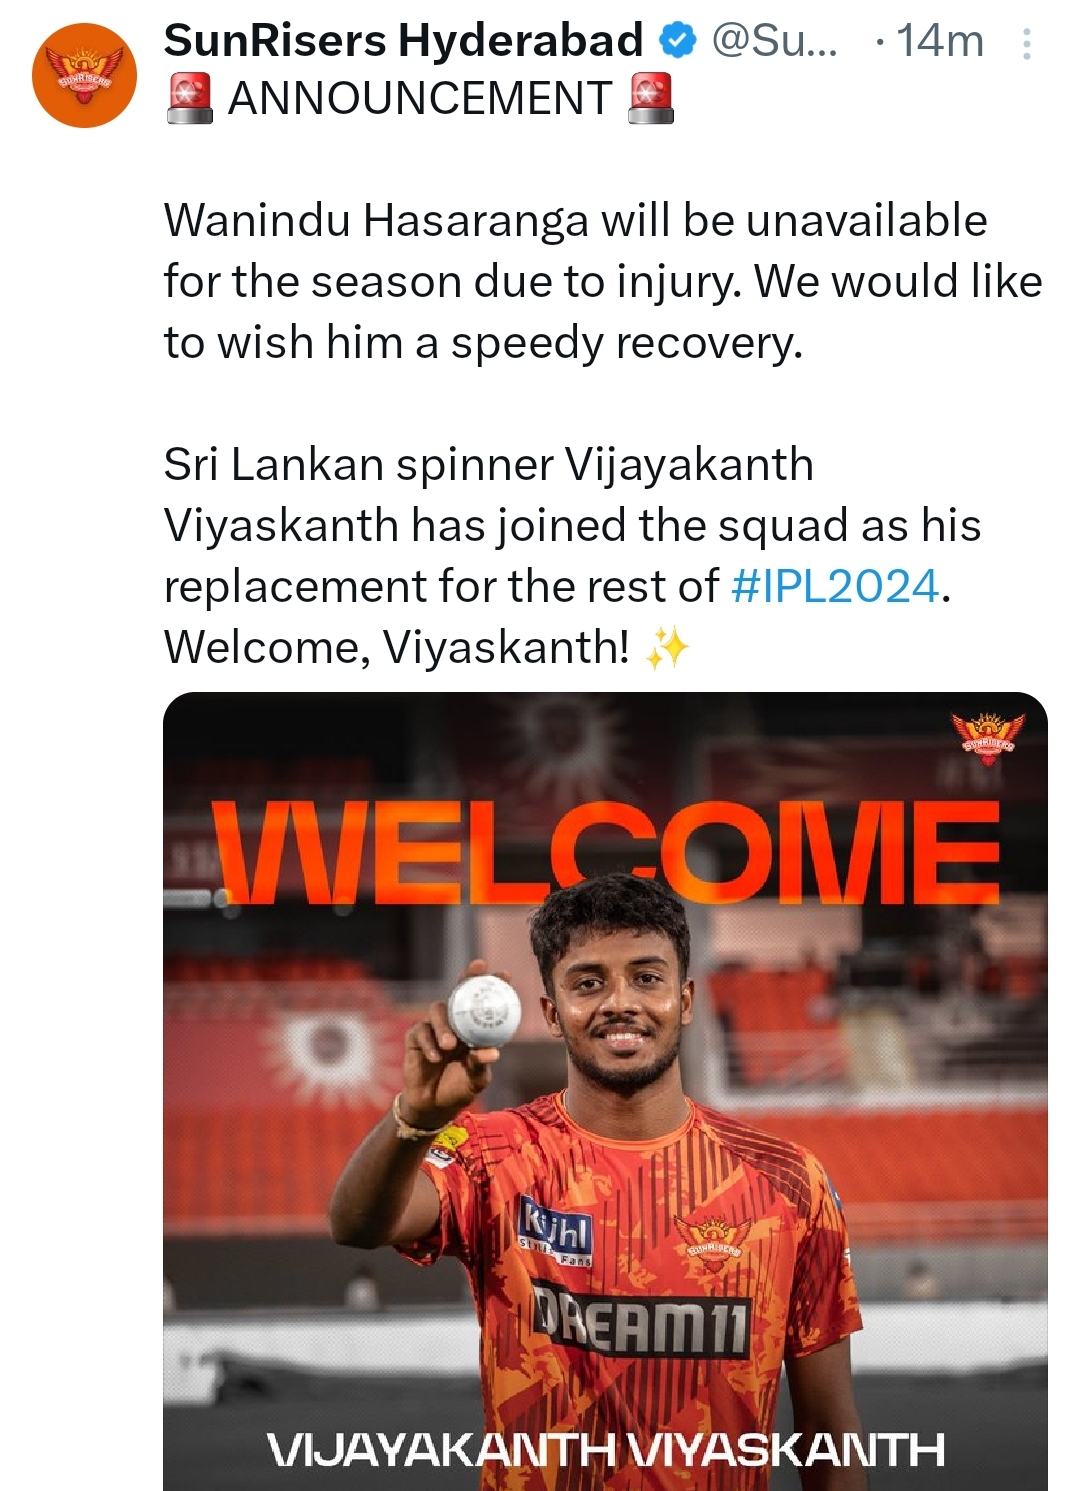Click the siren emoji before ANNOUNCEMENT

[190, 99]
